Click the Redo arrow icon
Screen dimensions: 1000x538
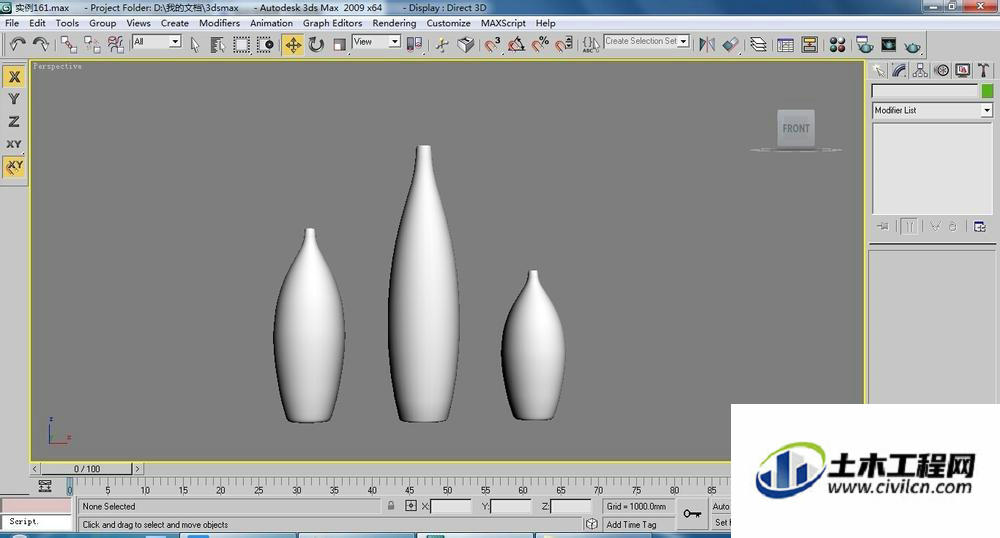(x=40, y=44)
